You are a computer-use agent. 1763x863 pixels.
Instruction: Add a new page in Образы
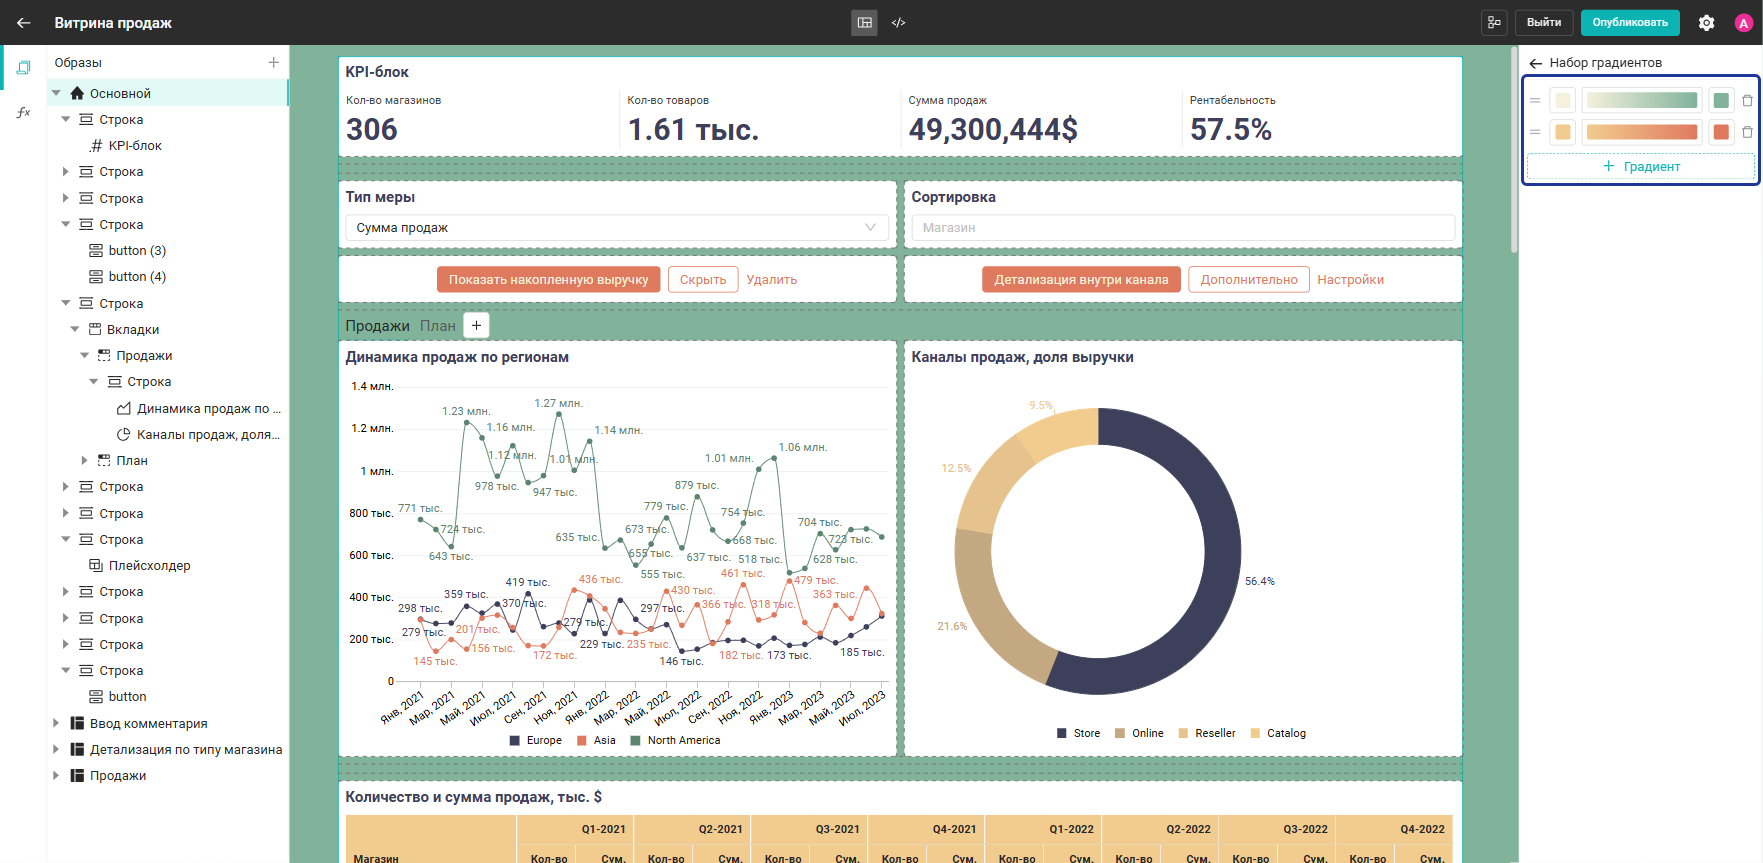click(x=273, y=62)
